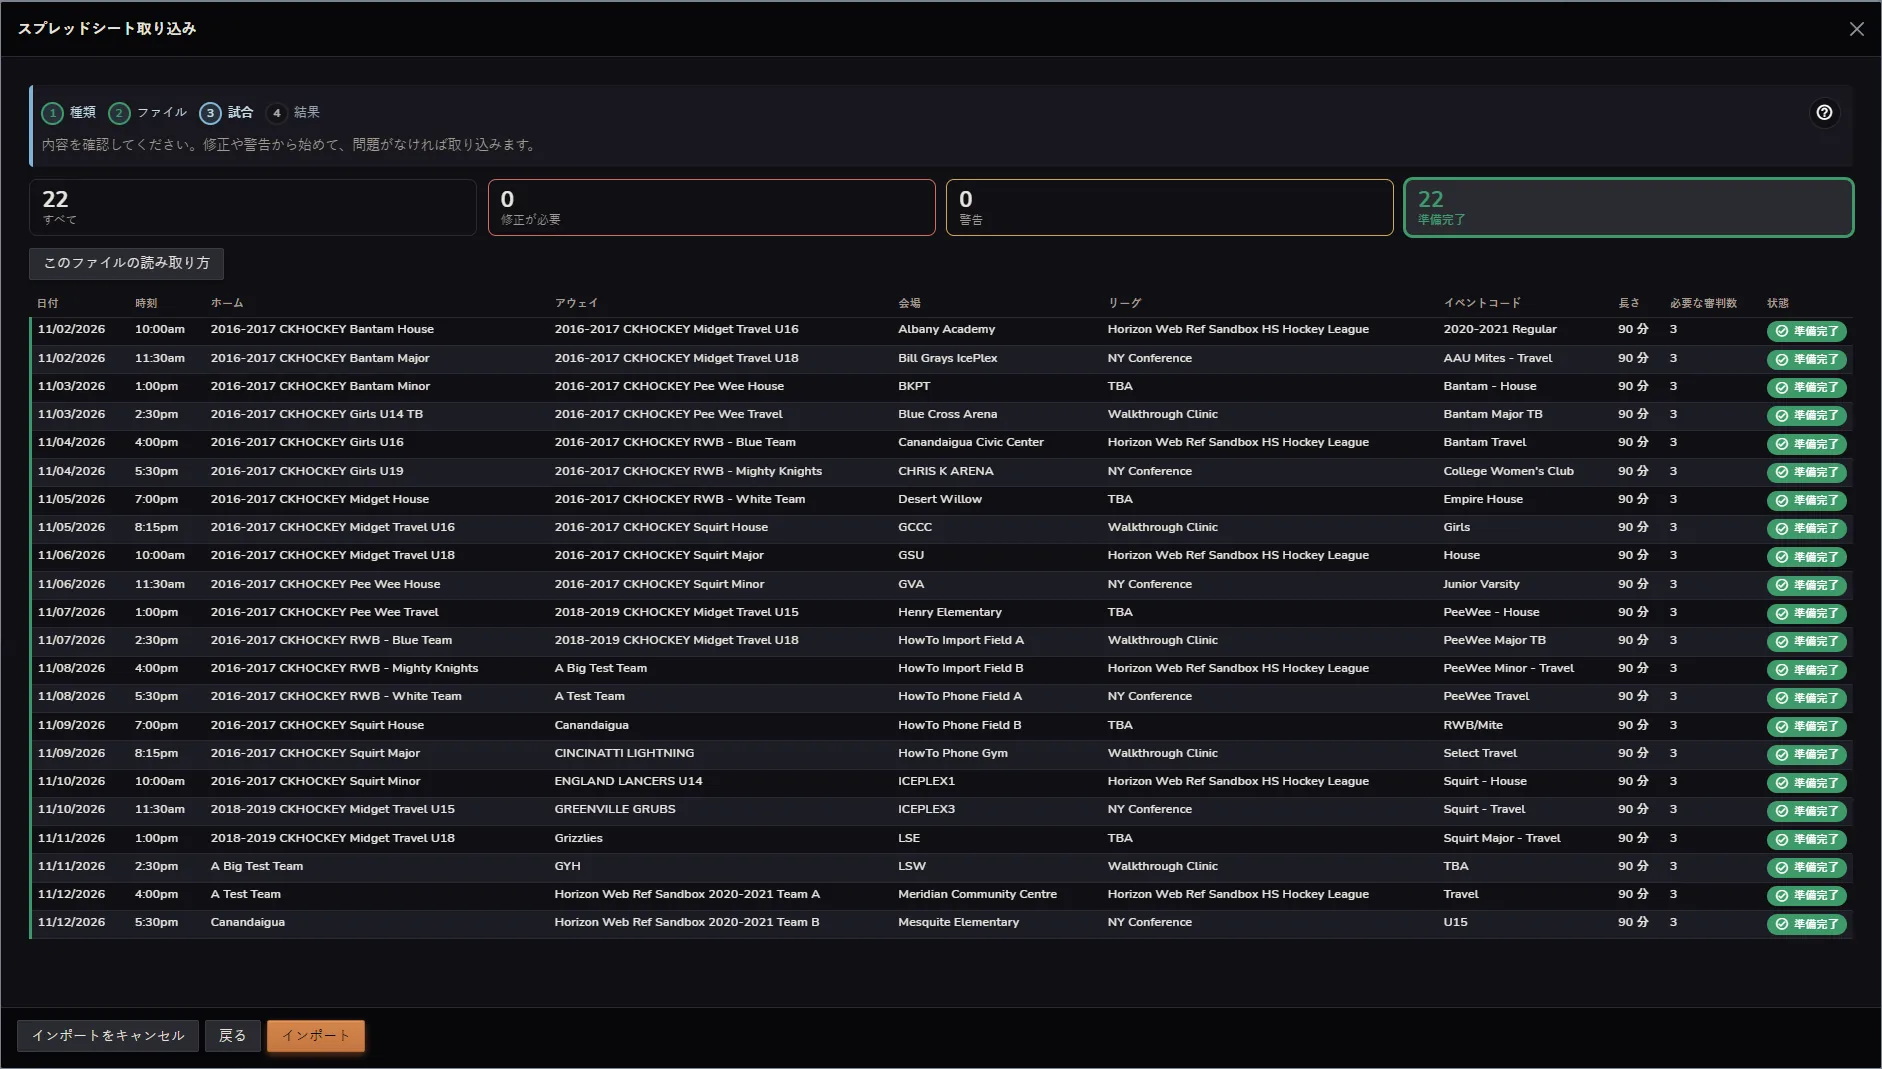The width and height of the screenshot is (1882, 1069).
Task: Click ready badge for ICEPLEX1 row
Action: click(x=1806, y=783)
